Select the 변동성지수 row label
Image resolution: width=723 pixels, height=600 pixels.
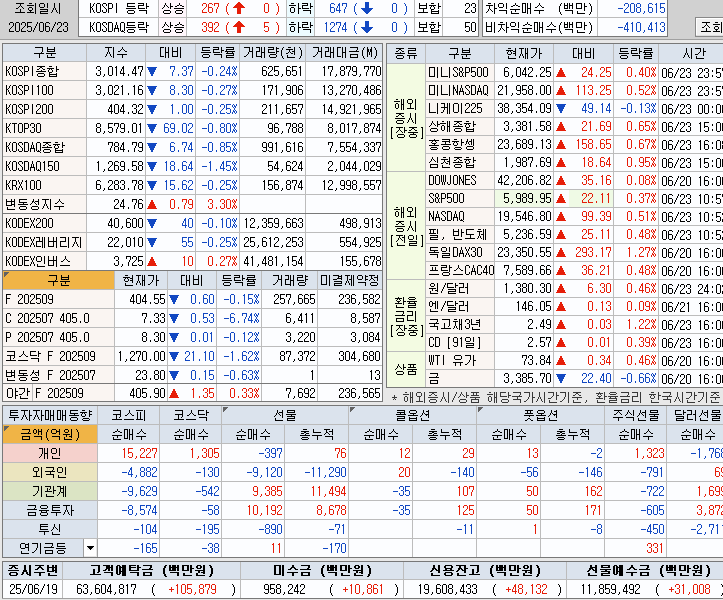44,204
